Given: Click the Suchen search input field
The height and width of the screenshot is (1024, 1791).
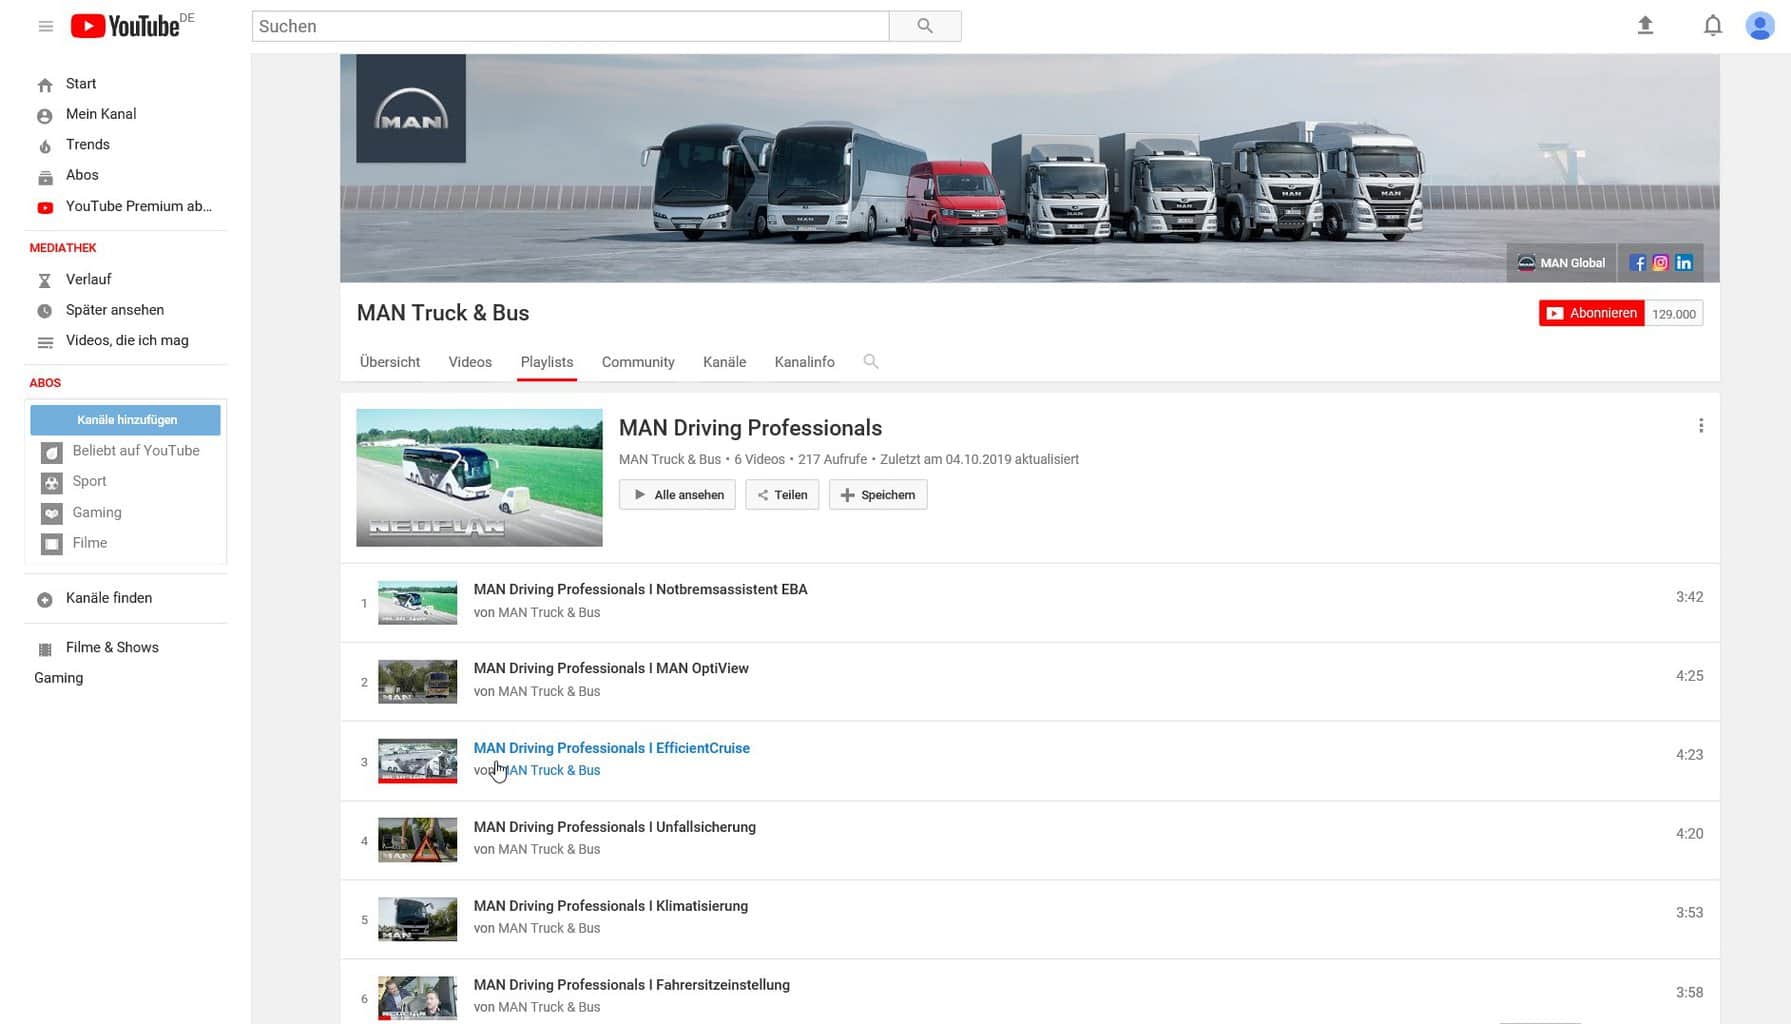Looking at the screenshot, I should (x=570, y=26).
